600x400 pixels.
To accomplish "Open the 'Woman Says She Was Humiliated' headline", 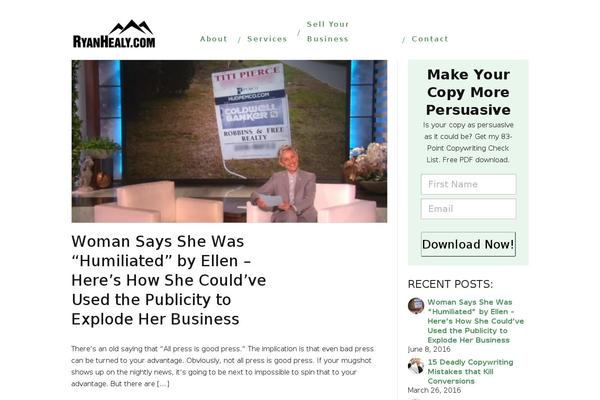I will (168, 280).
